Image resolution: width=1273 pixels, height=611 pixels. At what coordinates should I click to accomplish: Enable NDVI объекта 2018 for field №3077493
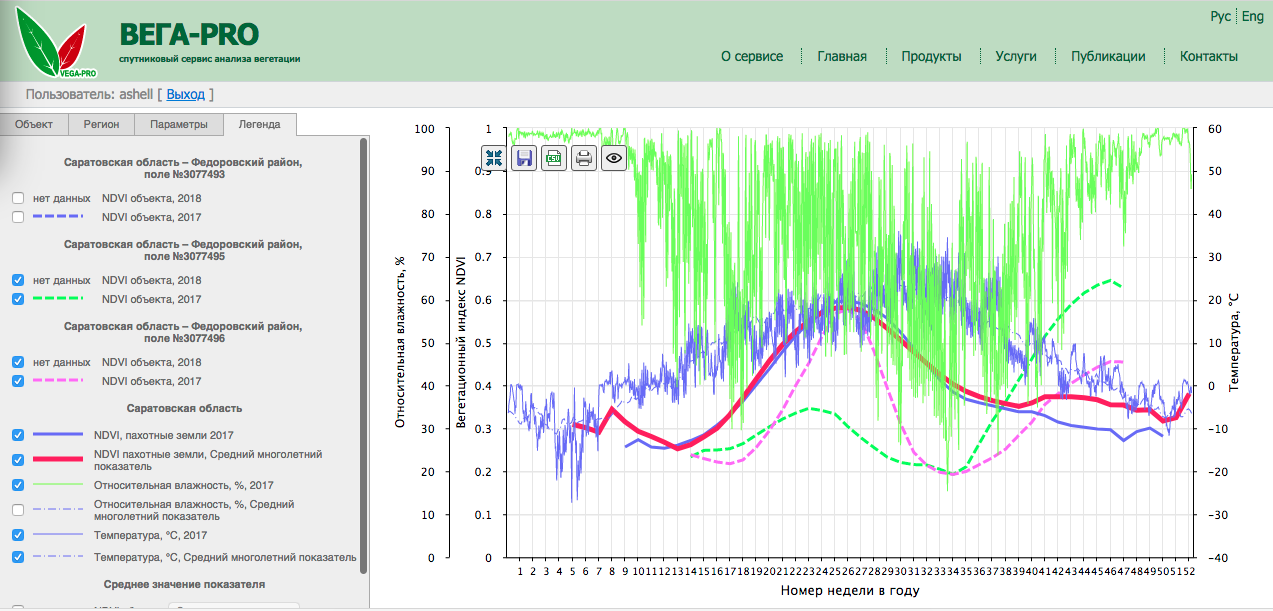point(18,198)
